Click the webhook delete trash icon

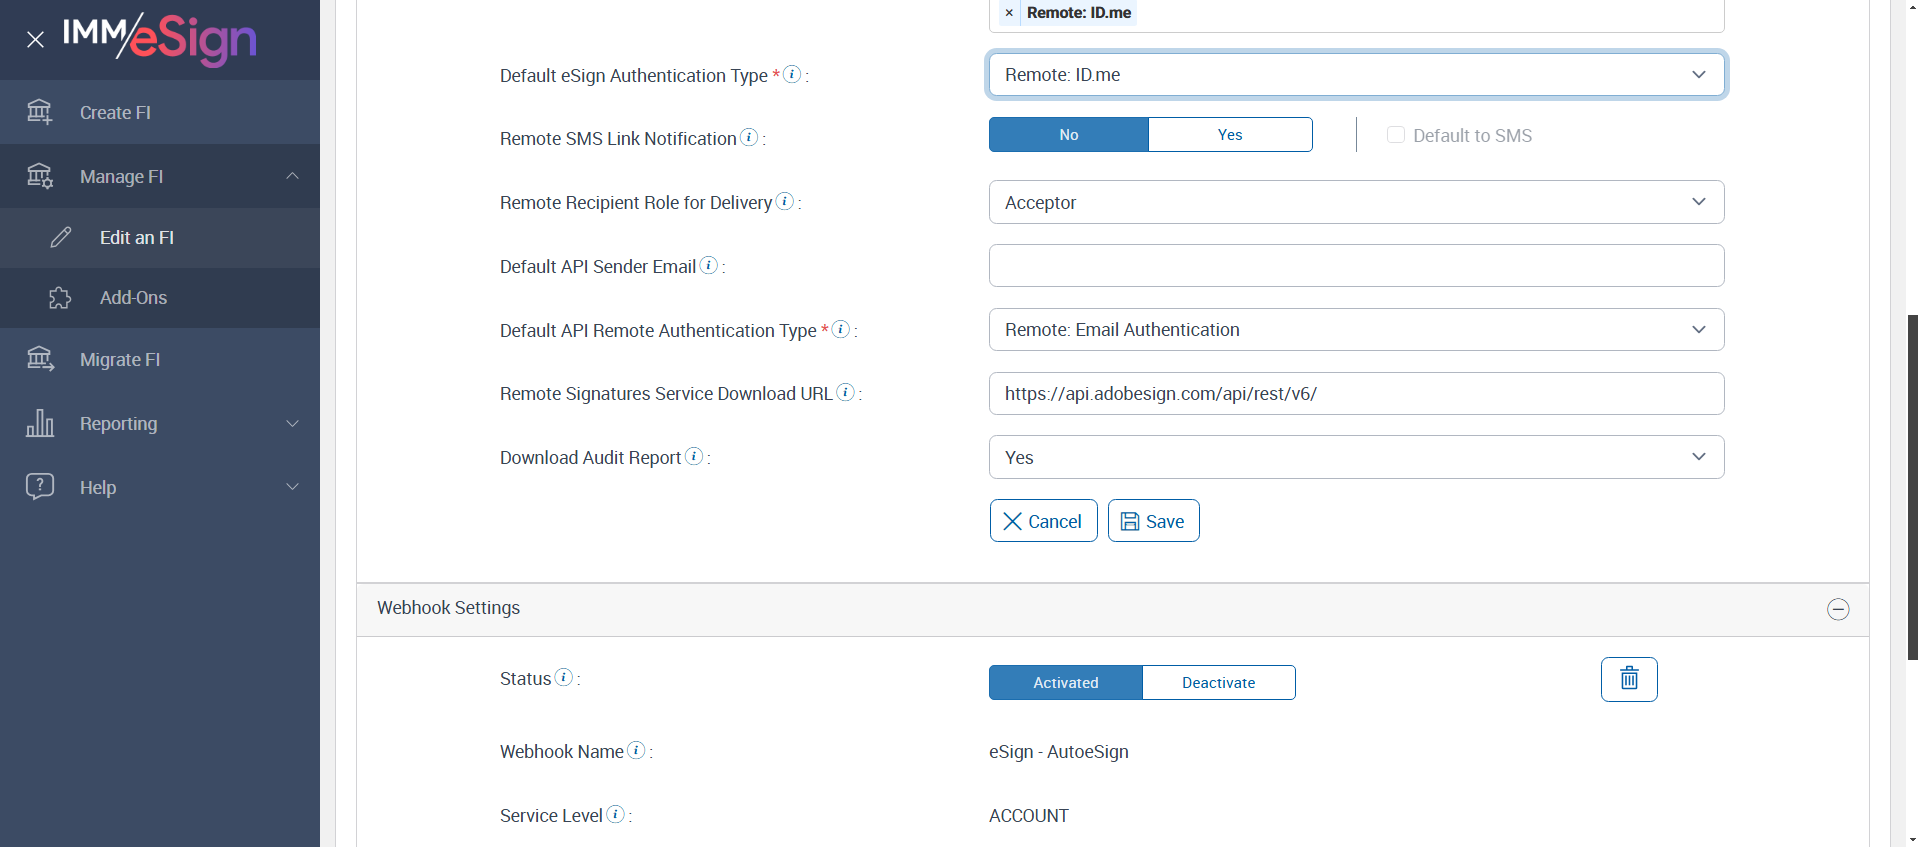1628,679
